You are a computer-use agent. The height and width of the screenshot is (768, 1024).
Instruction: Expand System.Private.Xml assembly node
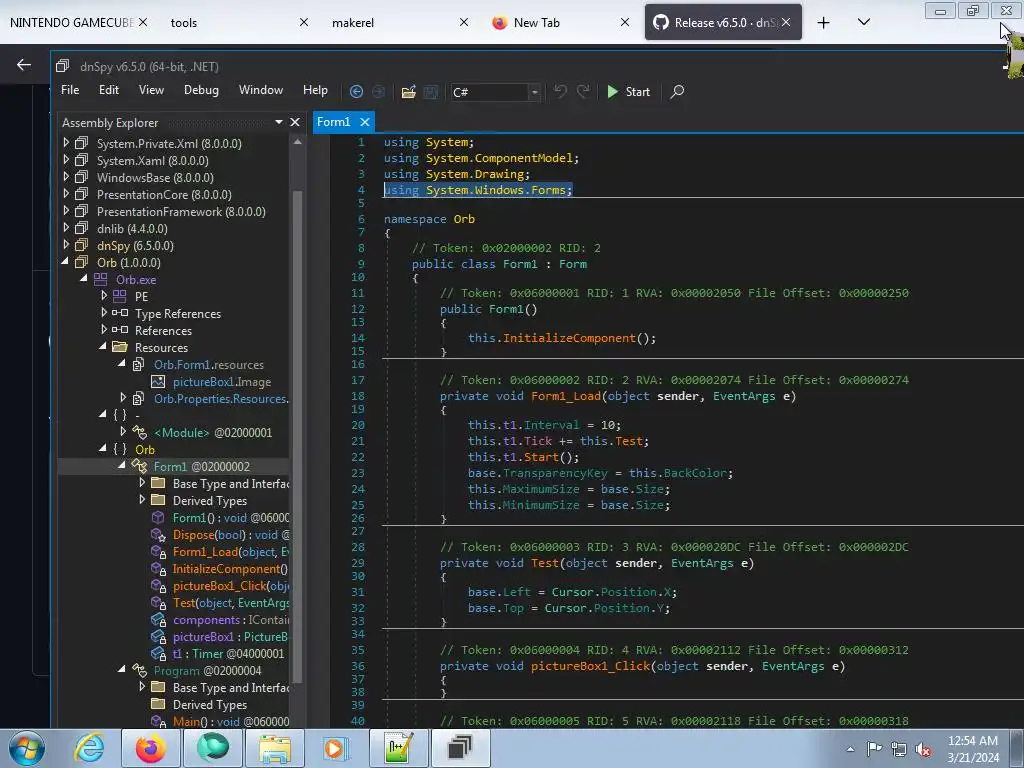66,143
